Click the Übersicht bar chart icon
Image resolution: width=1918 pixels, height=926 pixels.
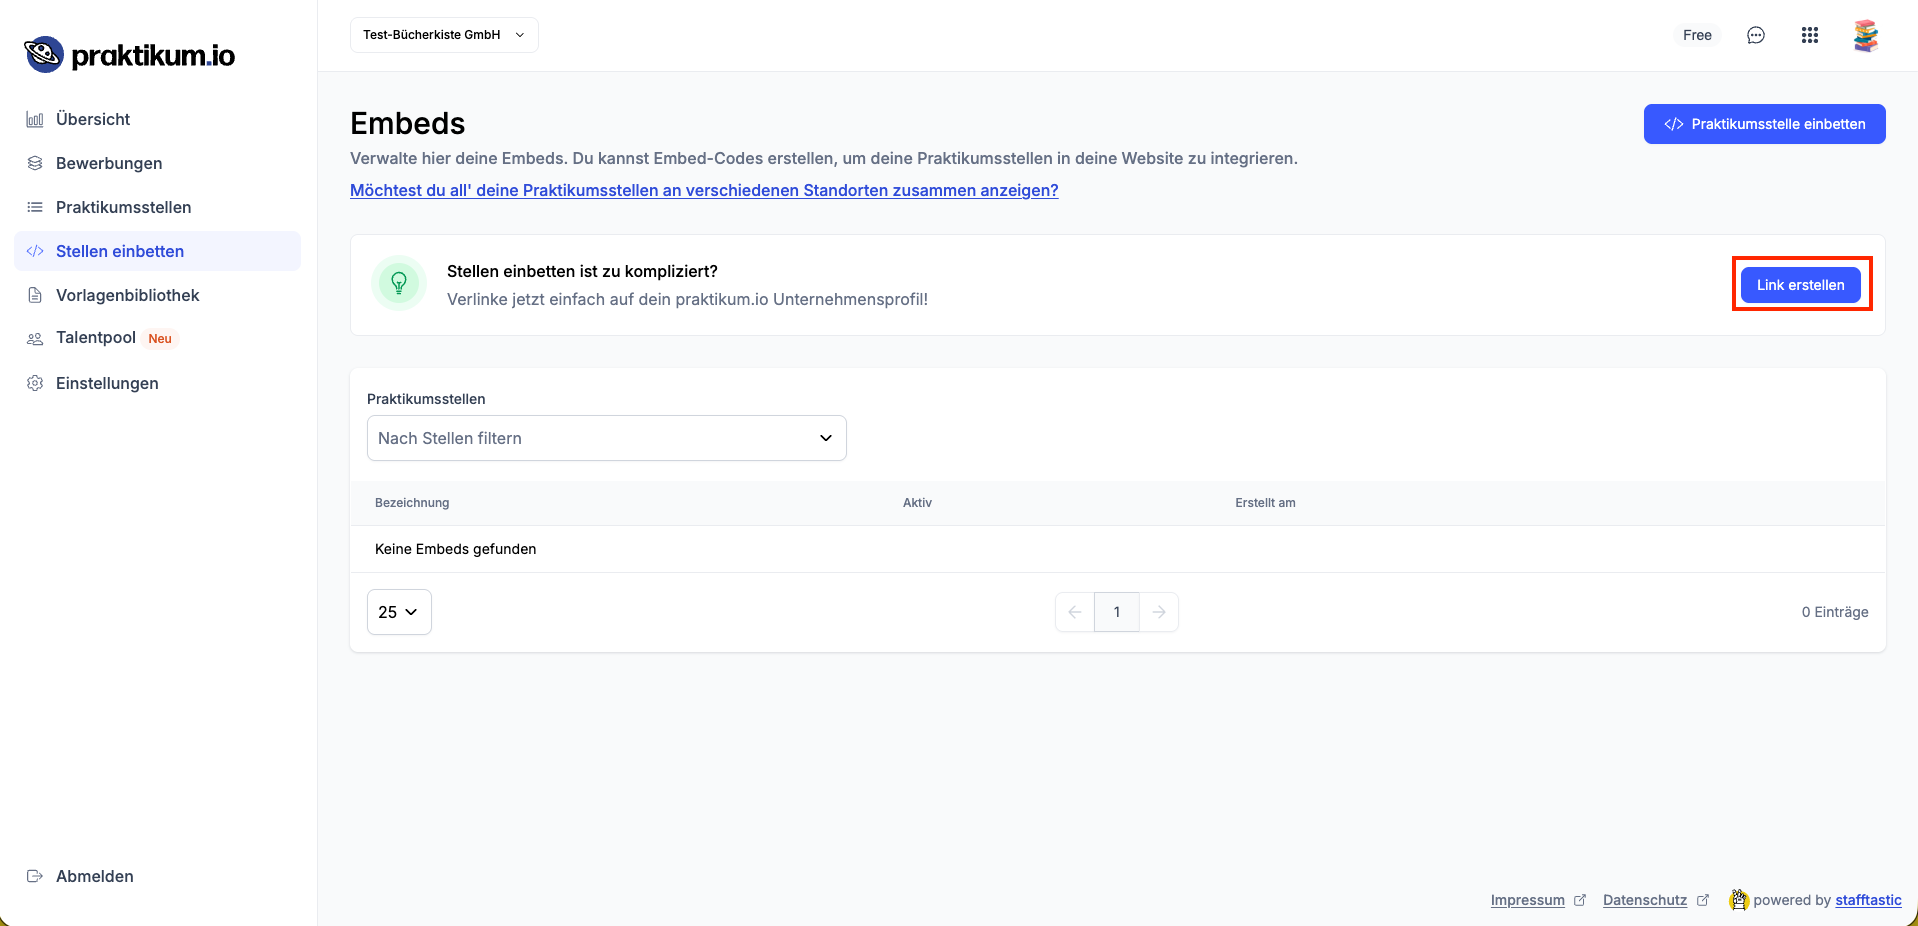35,120
